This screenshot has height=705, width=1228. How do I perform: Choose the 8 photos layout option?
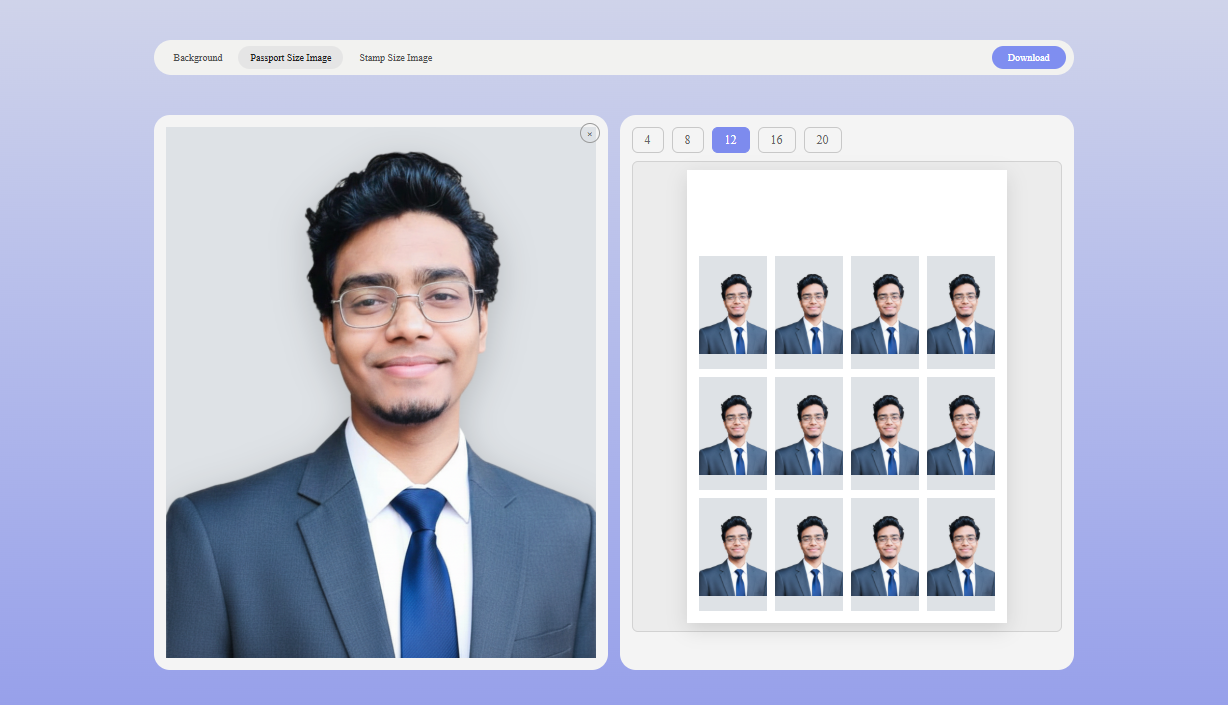coord(687,140)
